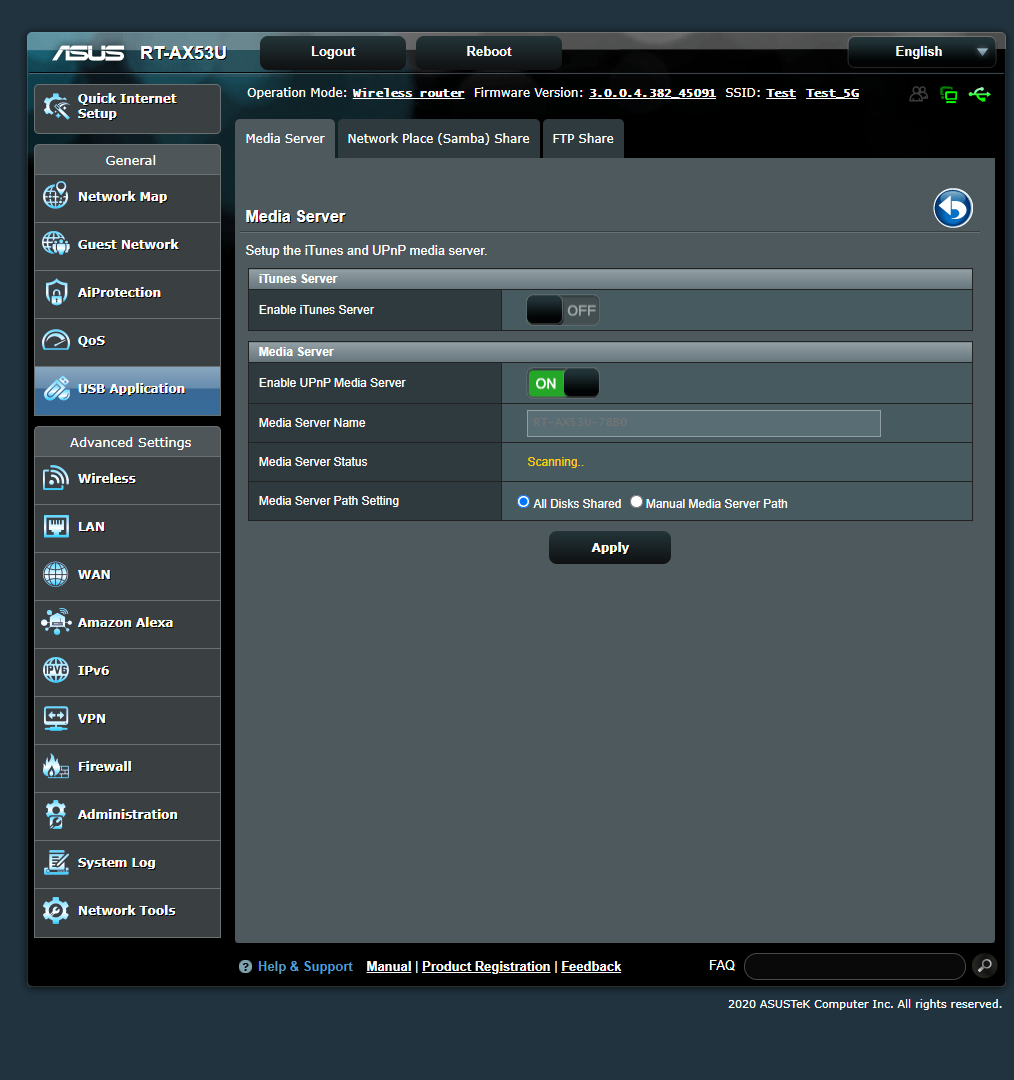1014x1080 pixels.
Task: Click the Firewall flame icon
Action: coord(56,766)
